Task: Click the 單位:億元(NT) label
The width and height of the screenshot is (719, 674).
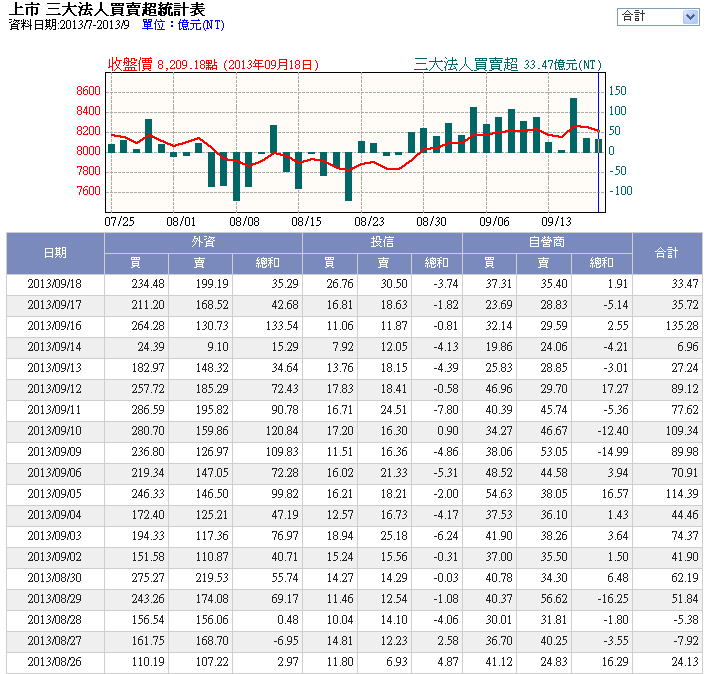Action: 183,25
